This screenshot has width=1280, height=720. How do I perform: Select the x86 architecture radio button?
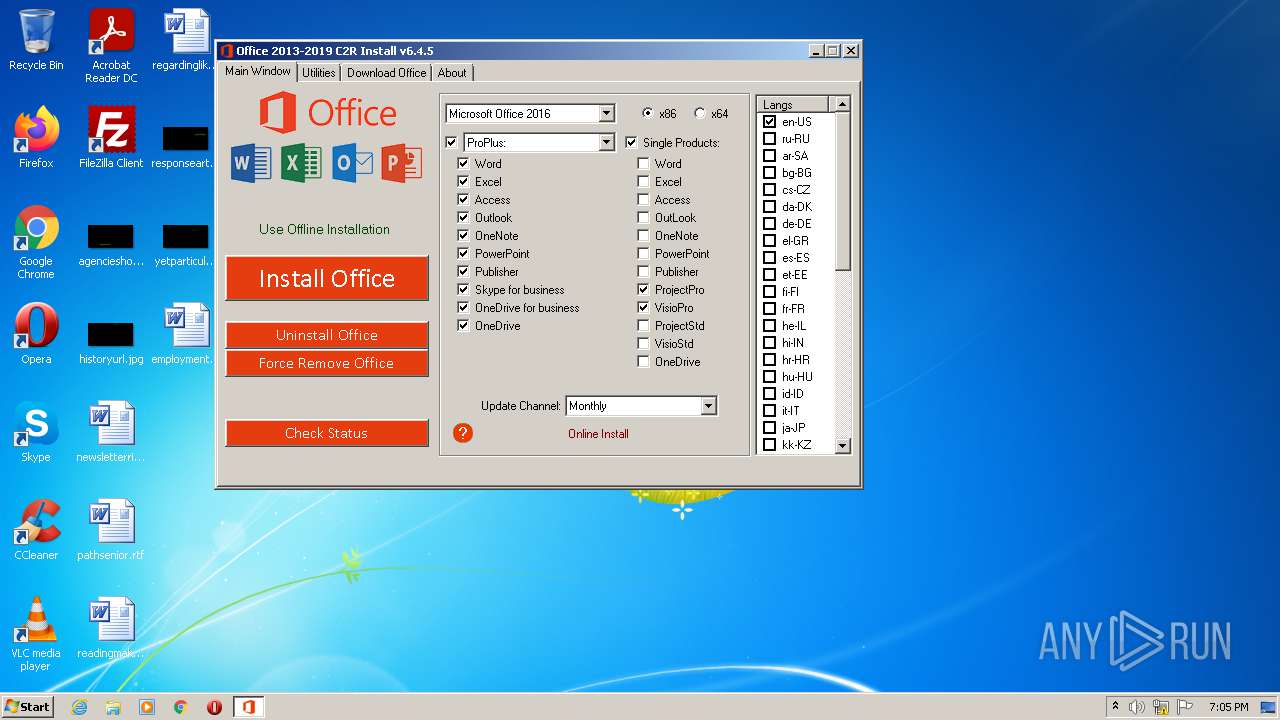coord(647,113)
